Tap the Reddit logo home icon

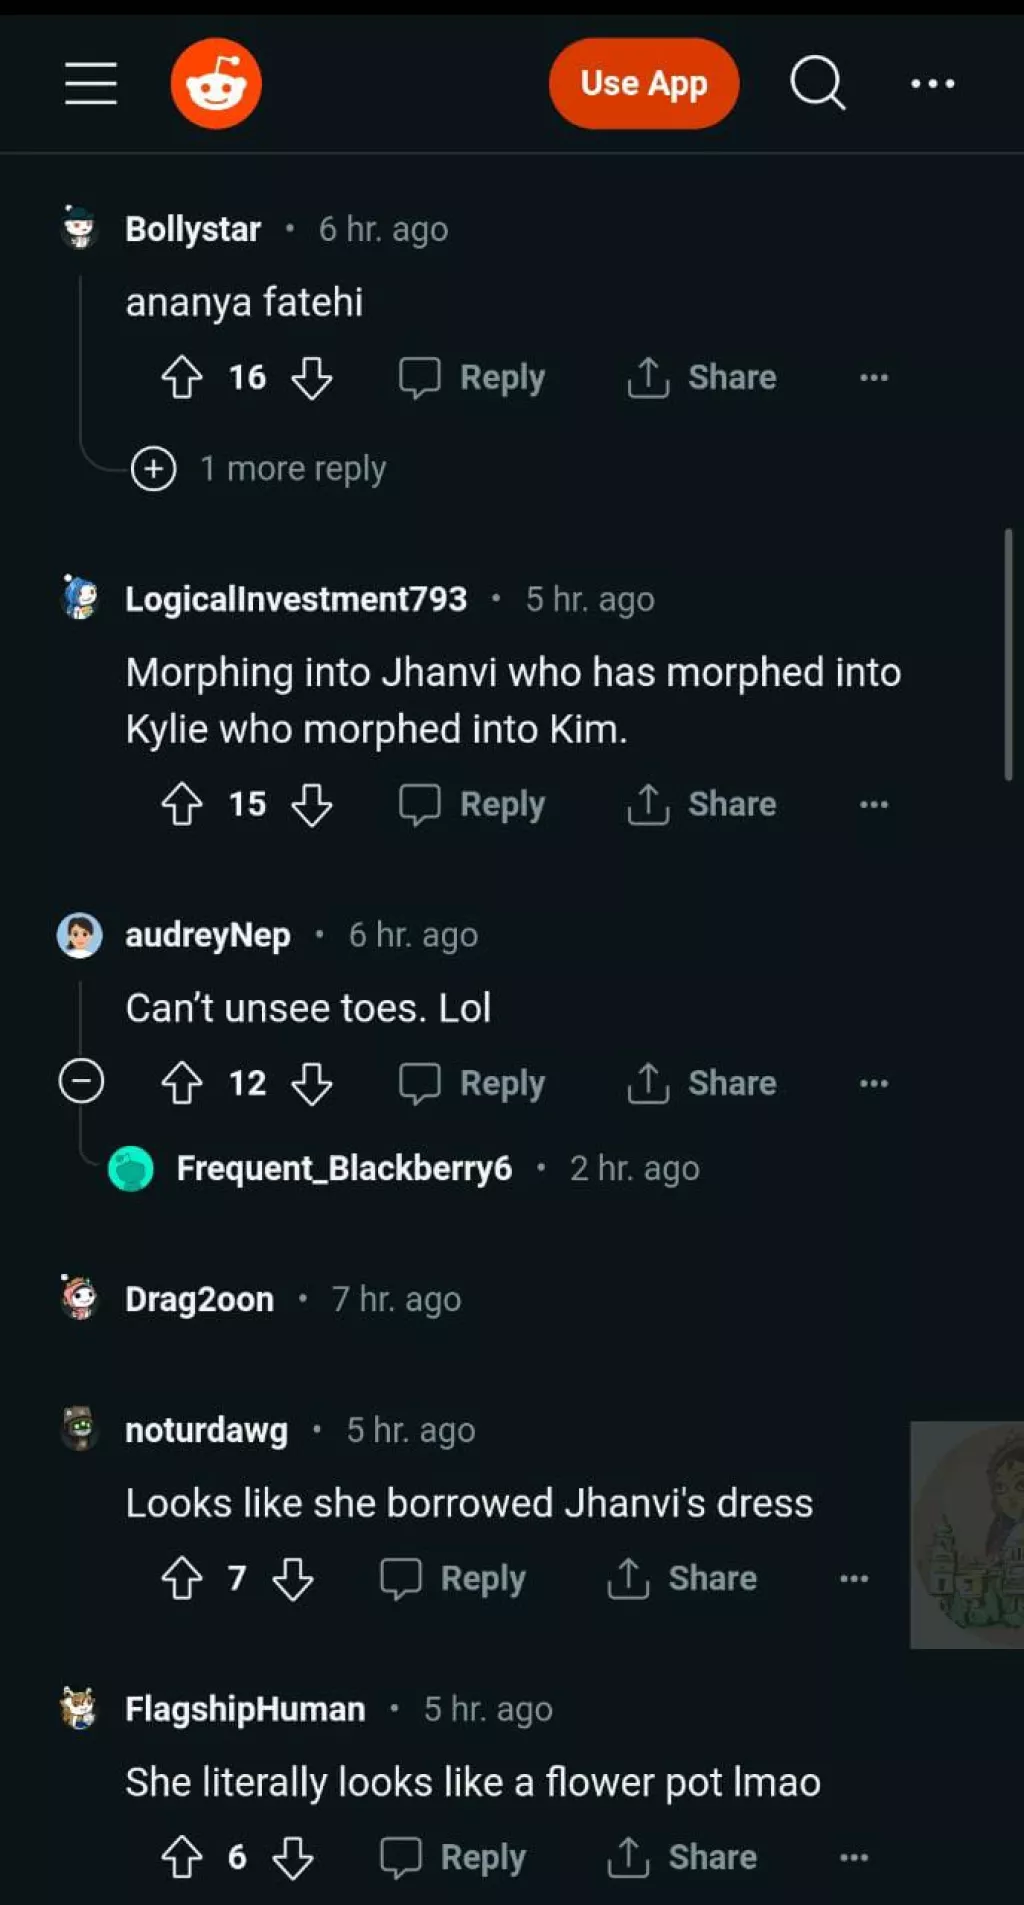coord(216,83)
